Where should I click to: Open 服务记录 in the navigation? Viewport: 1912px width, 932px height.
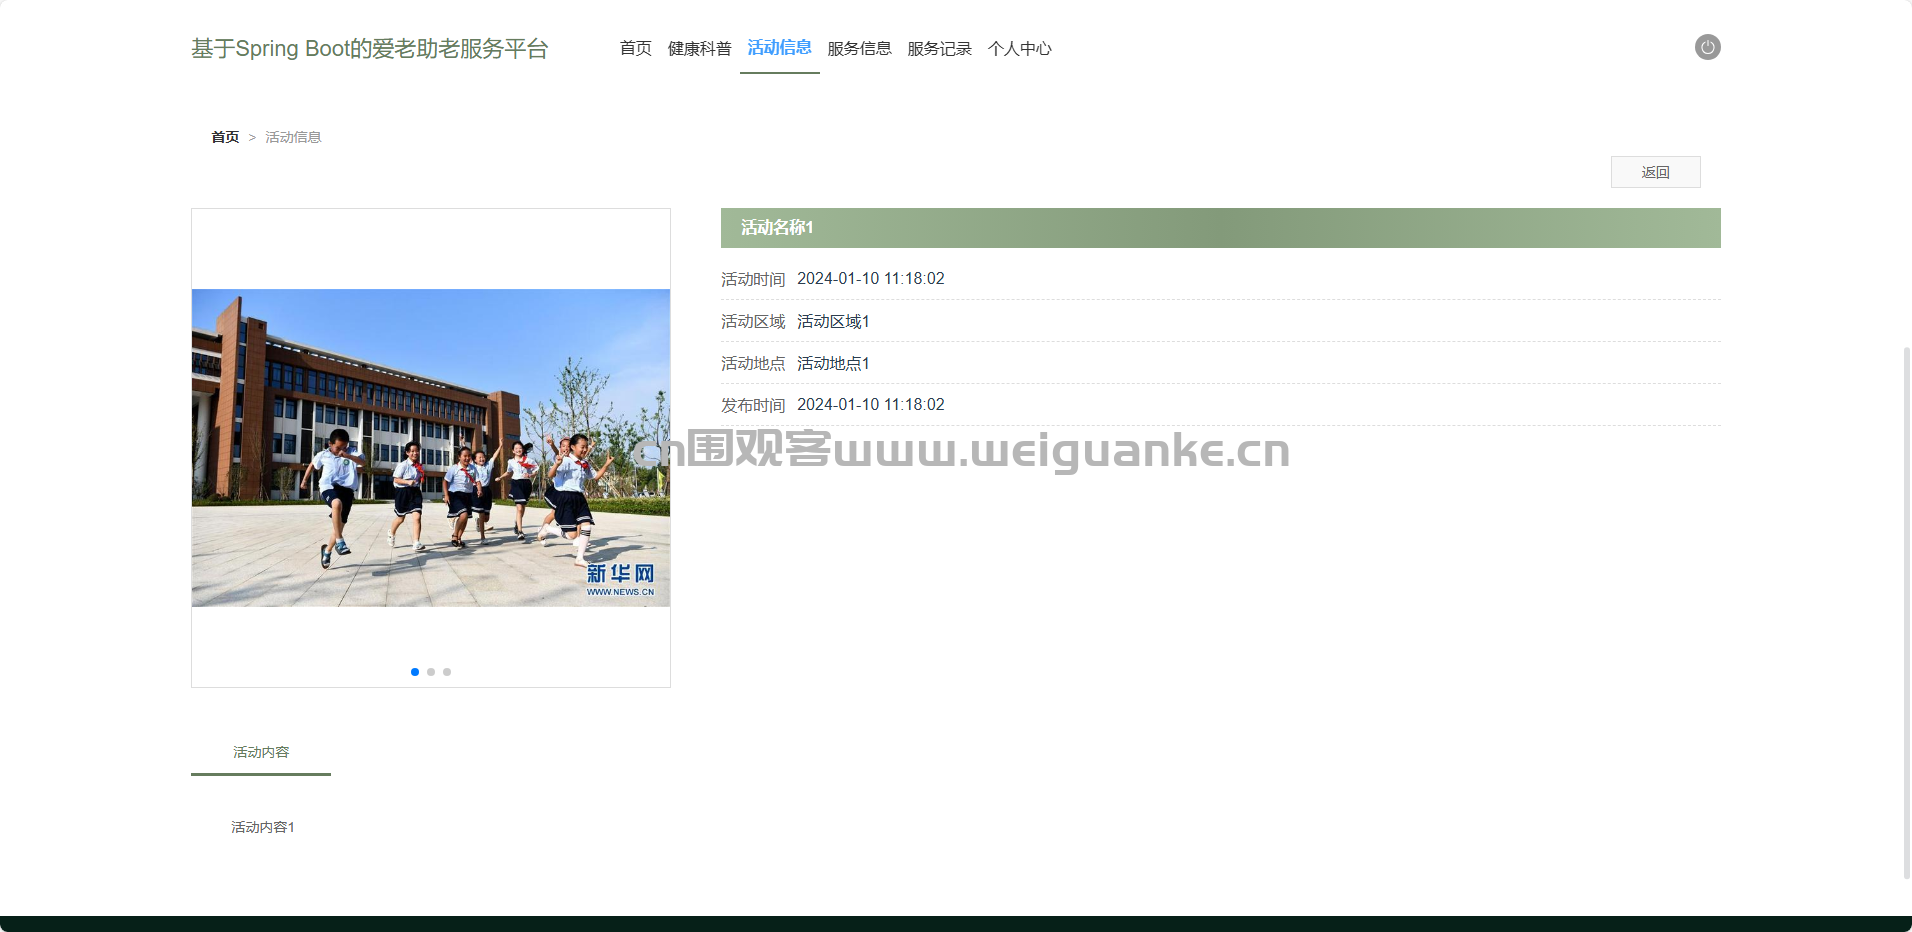tap(939, 48)
